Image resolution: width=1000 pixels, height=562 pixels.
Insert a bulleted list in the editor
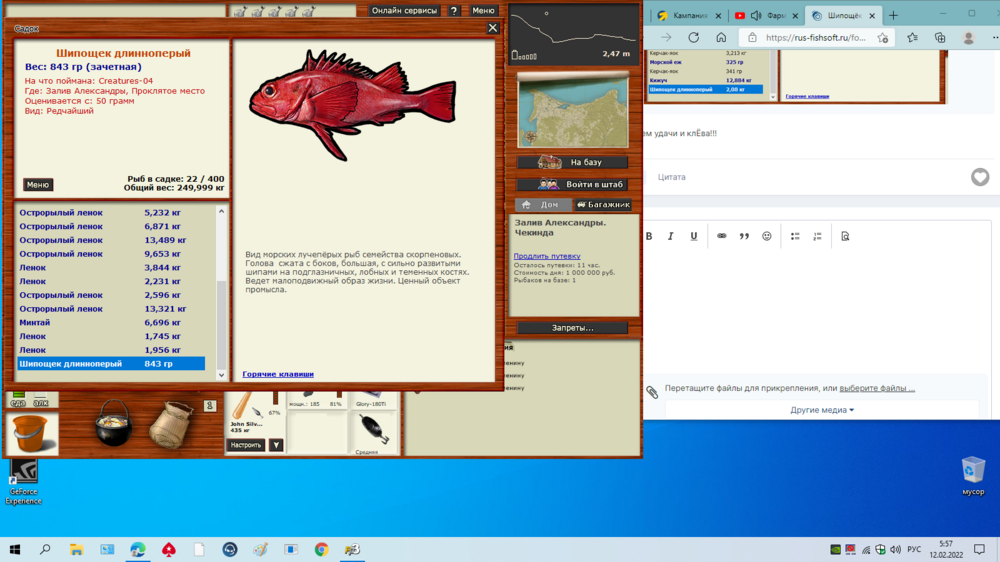click(x=795, y=236)
